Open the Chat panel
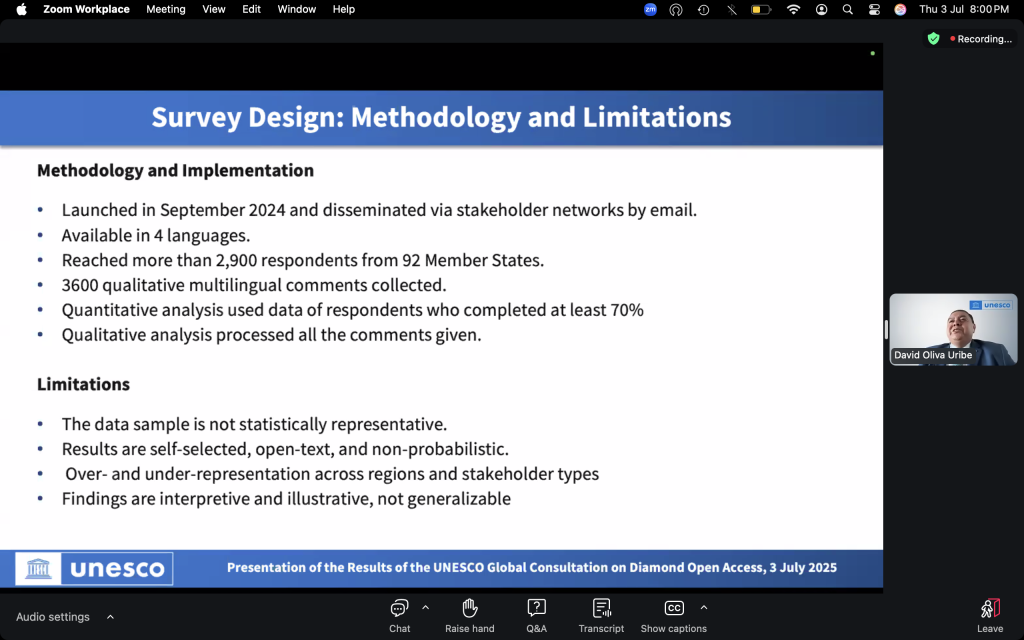Viewport: 1024px width, 640px height. click(399, 615)
